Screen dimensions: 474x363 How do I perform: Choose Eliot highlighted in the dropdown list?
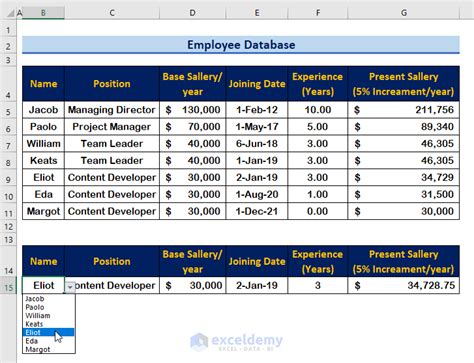point(49,332)
